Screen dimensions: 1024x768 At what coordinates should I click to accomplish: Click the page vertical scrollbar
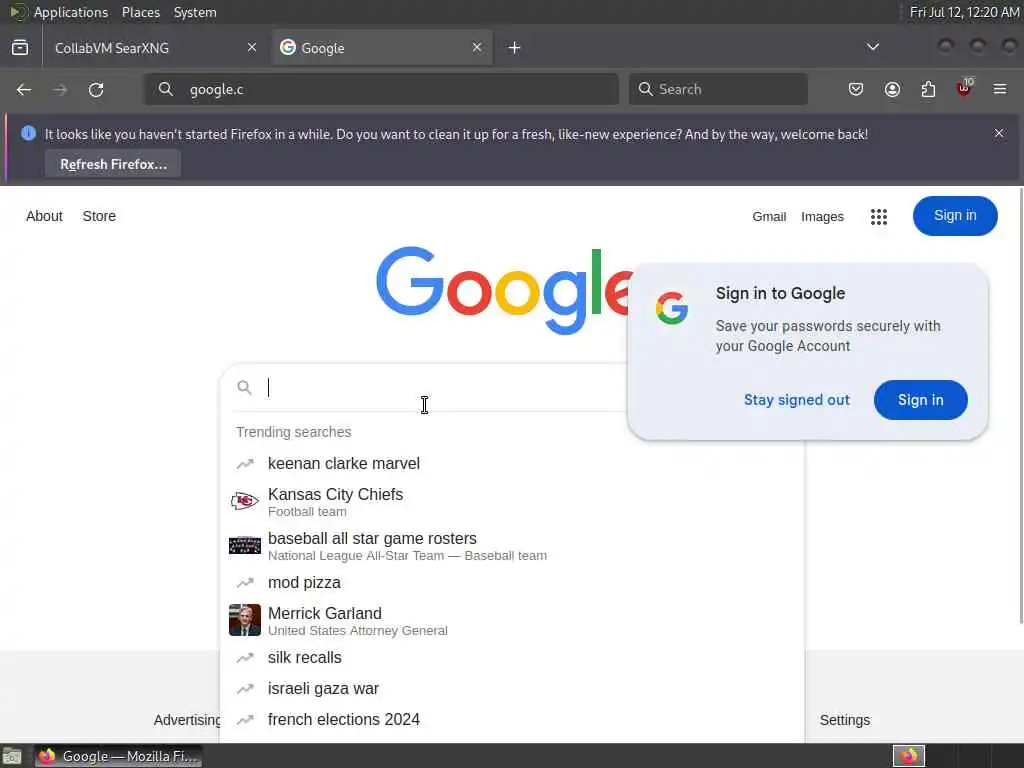(1020, 405)
